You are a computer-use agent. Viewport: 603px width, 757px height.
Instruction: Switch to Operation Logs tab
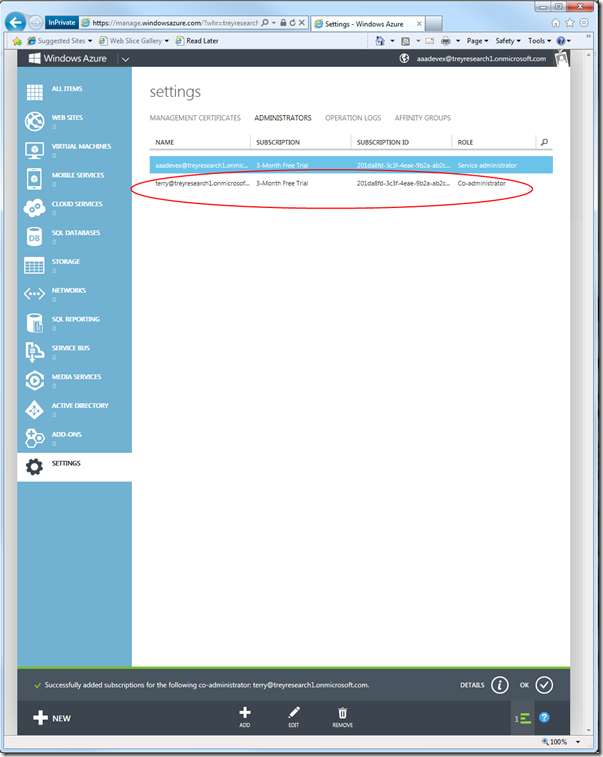click(353, 118)
